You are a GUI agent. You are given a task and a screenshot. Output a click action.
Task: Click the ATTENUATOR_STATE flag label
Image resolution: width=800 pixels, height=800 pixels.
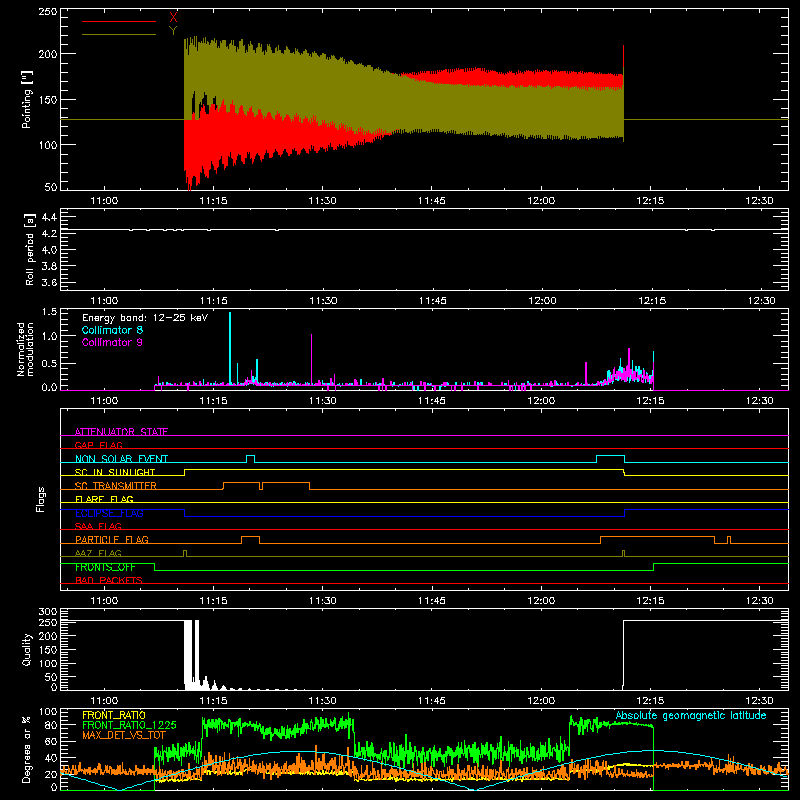click(121, 432)
